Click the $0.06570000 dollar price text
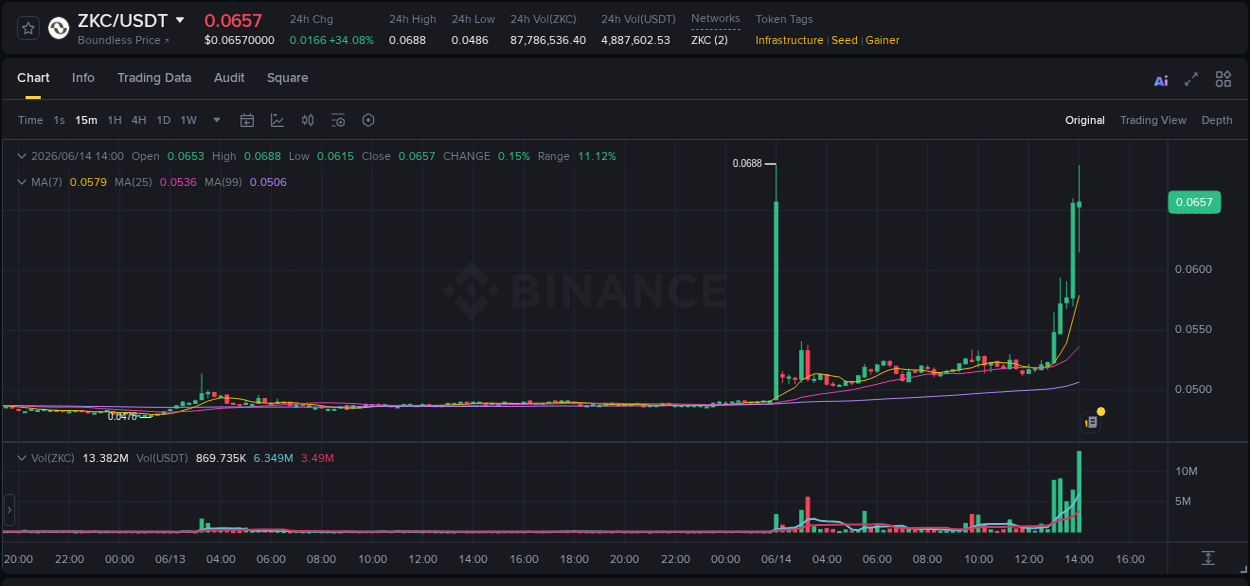The height and width of the screenshot is (586, 1250). [x=239, y=40]
